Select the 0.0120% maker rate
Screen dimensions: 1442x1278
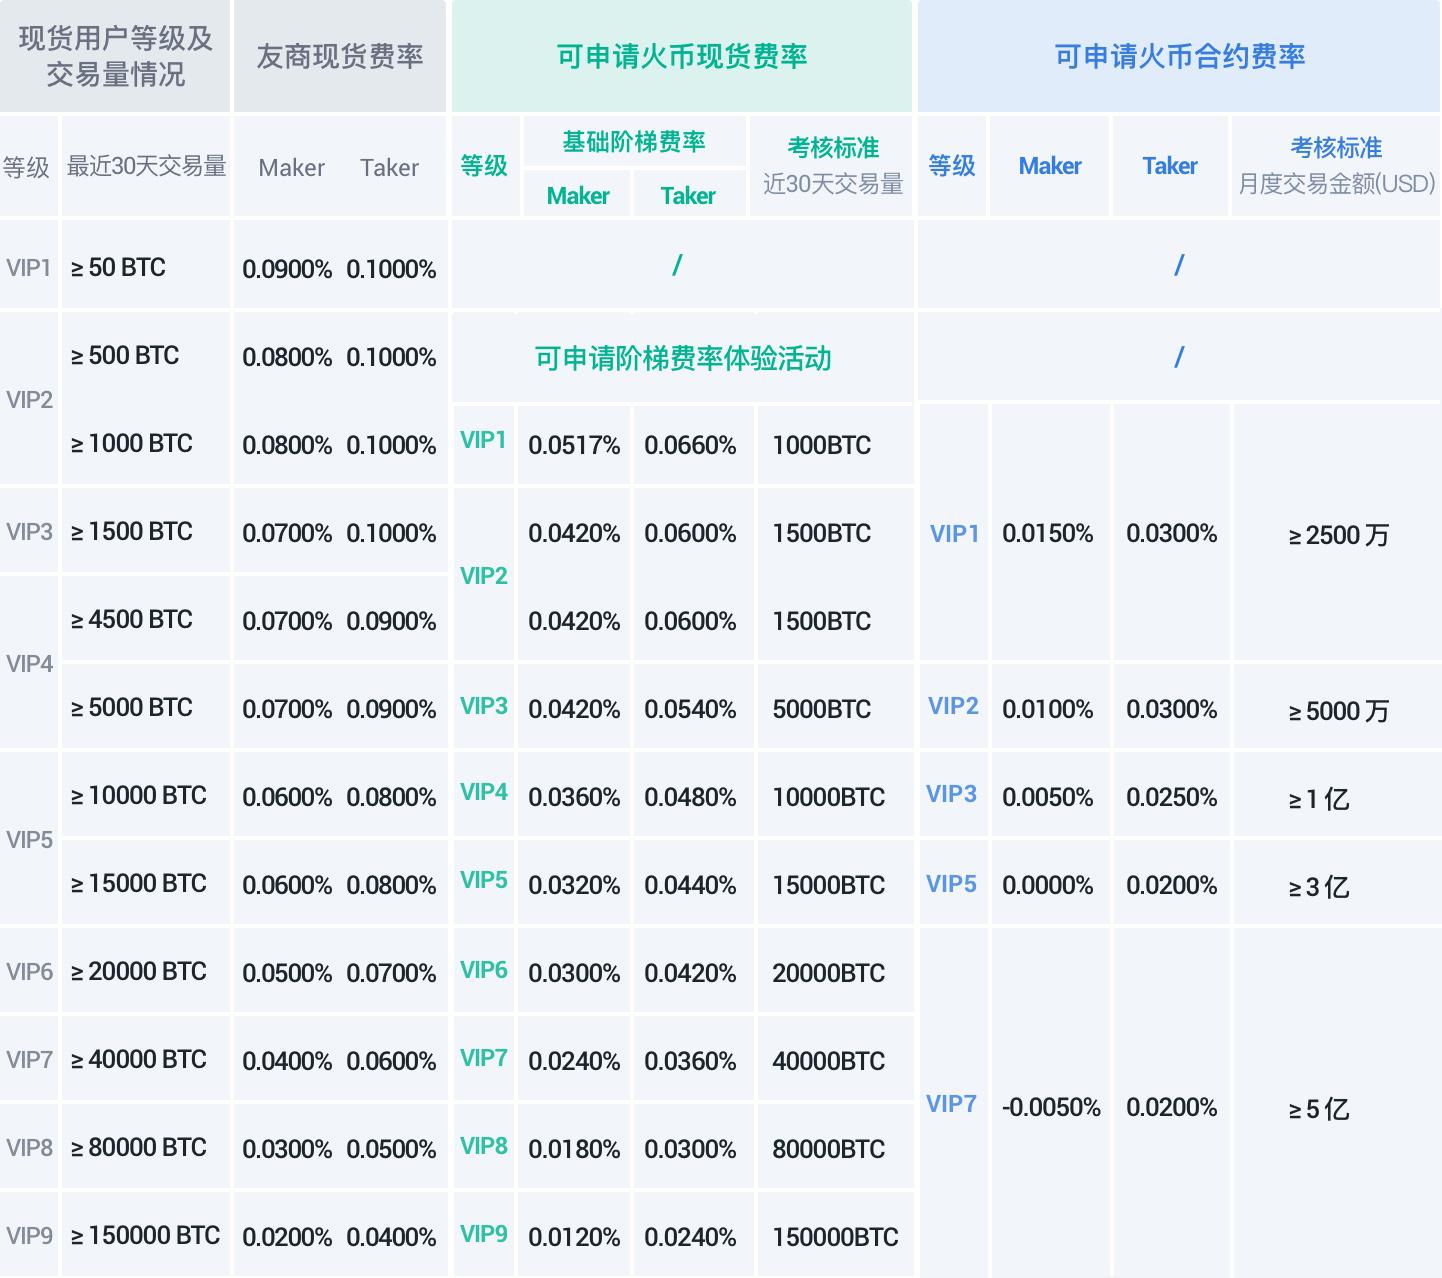coord(574,1237)
